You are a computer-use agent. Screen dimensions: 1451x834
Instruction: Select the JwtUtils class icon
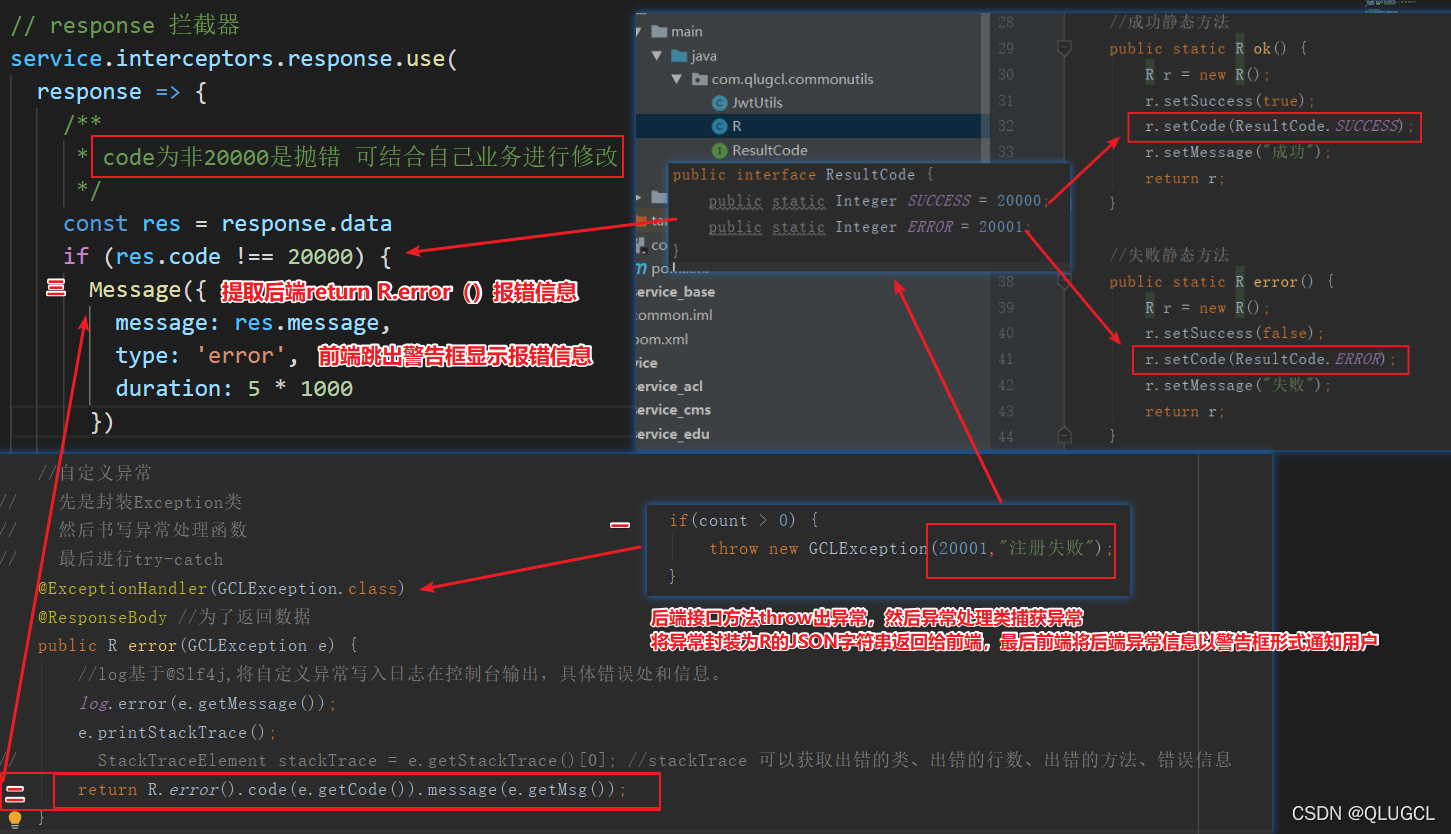point(719,103)
